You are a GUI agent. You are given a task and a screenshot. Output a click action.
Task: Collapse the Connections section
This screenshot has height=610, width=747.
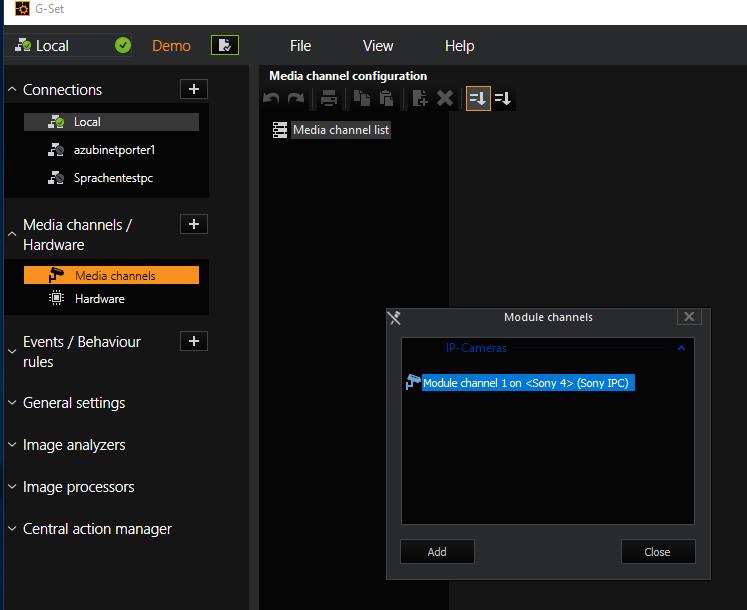(x=12, y=90)
